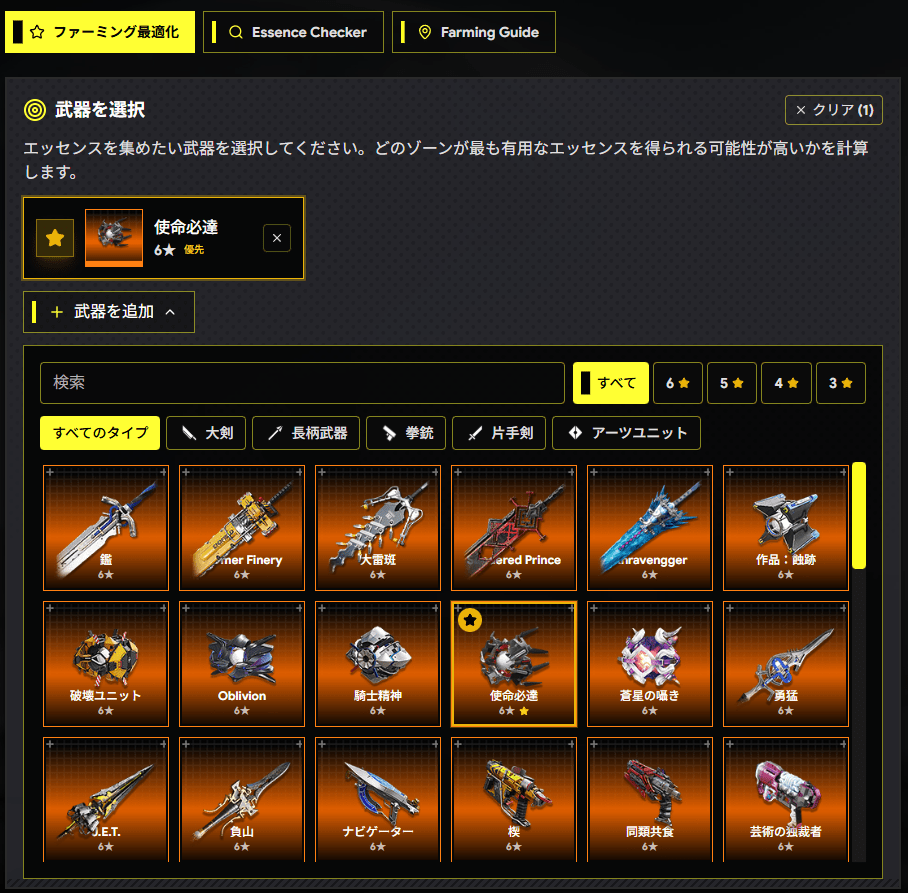908x893 pixels.
Task: Show only 3 star weapons
Action: pos(841,383)
